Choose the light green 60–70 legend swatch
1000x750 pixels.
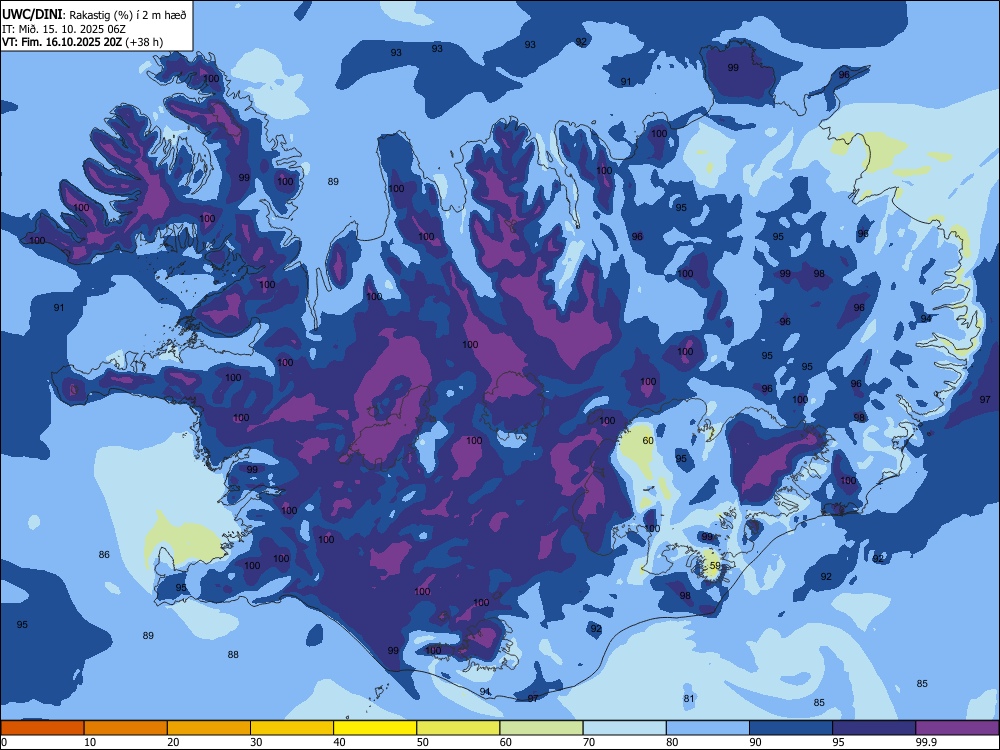(541, 728)
